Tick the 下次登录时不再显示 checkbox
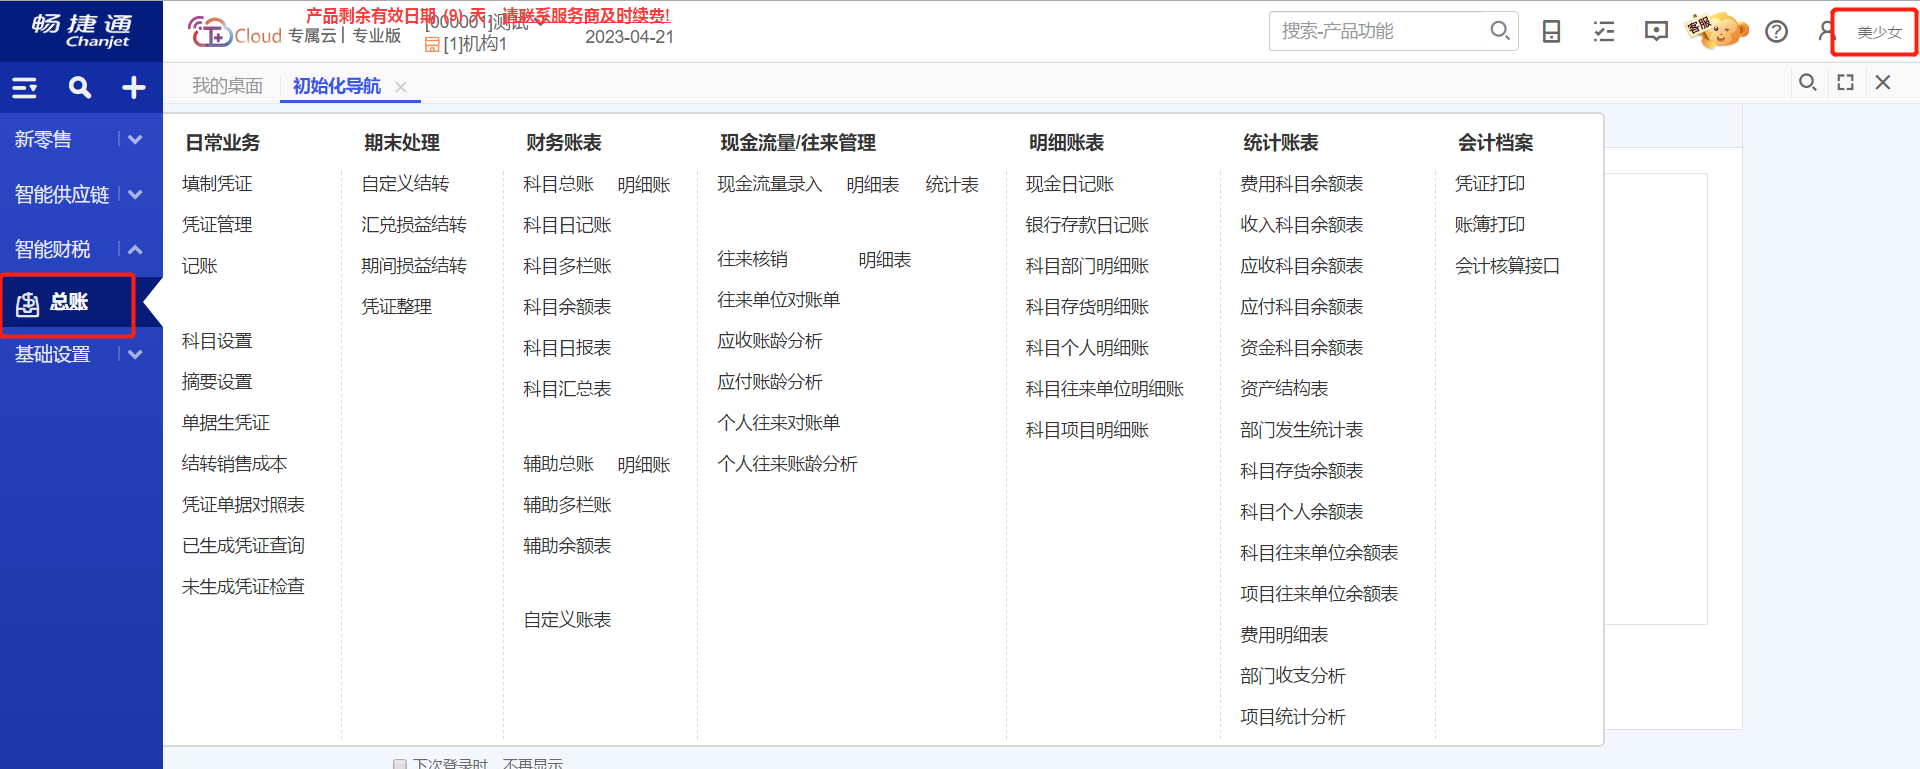1920x769 pixels. pos(400,764)
